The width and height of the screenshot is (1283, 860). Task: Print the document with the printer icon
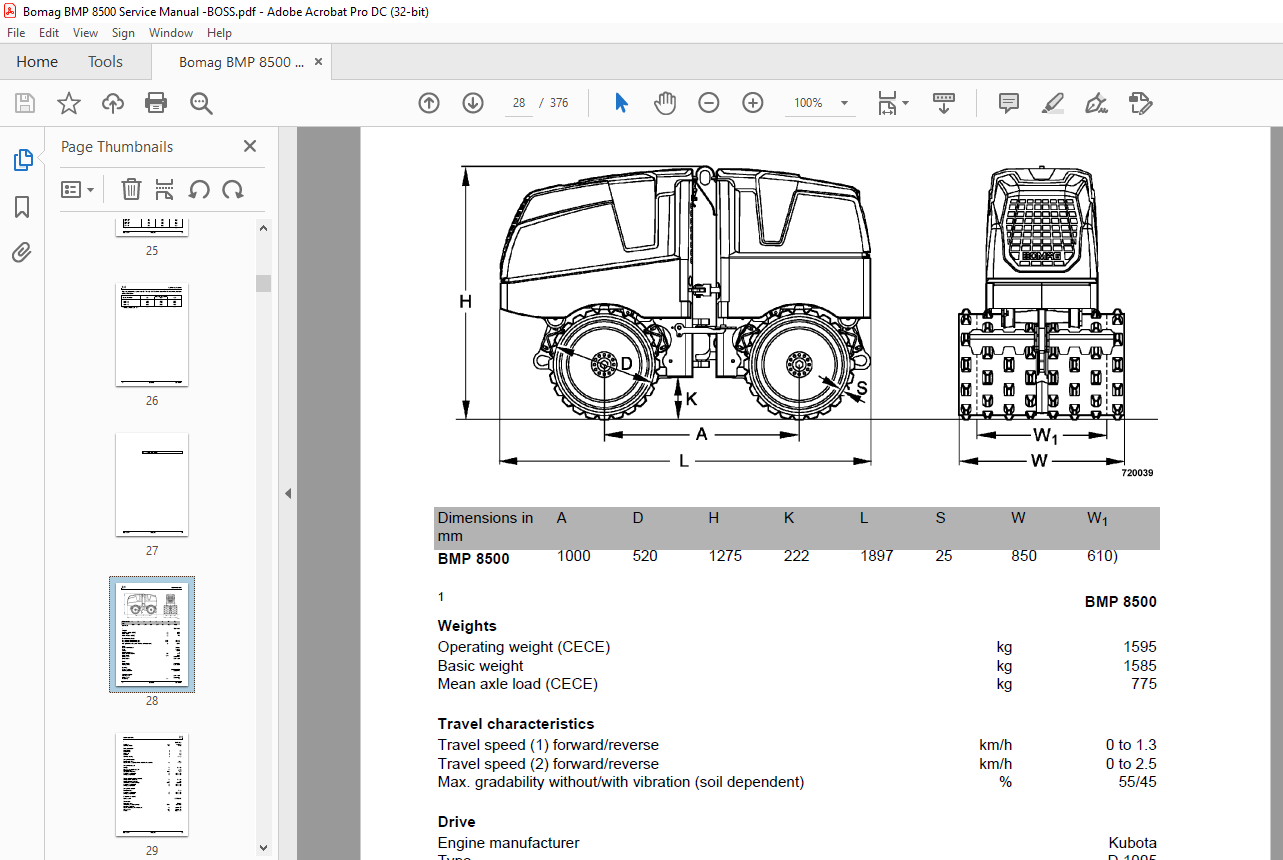156,103
